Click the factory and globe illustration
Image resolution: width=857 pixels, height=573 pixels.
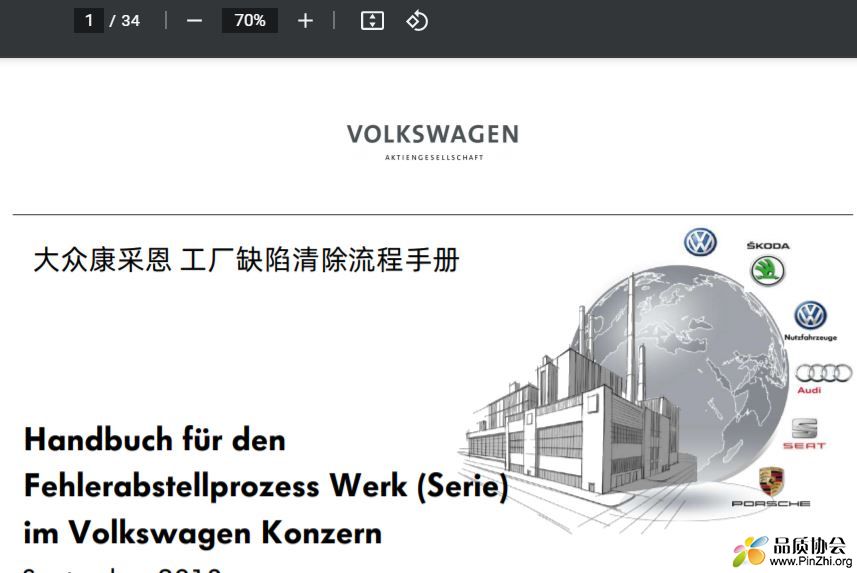(x=623, y=398)
